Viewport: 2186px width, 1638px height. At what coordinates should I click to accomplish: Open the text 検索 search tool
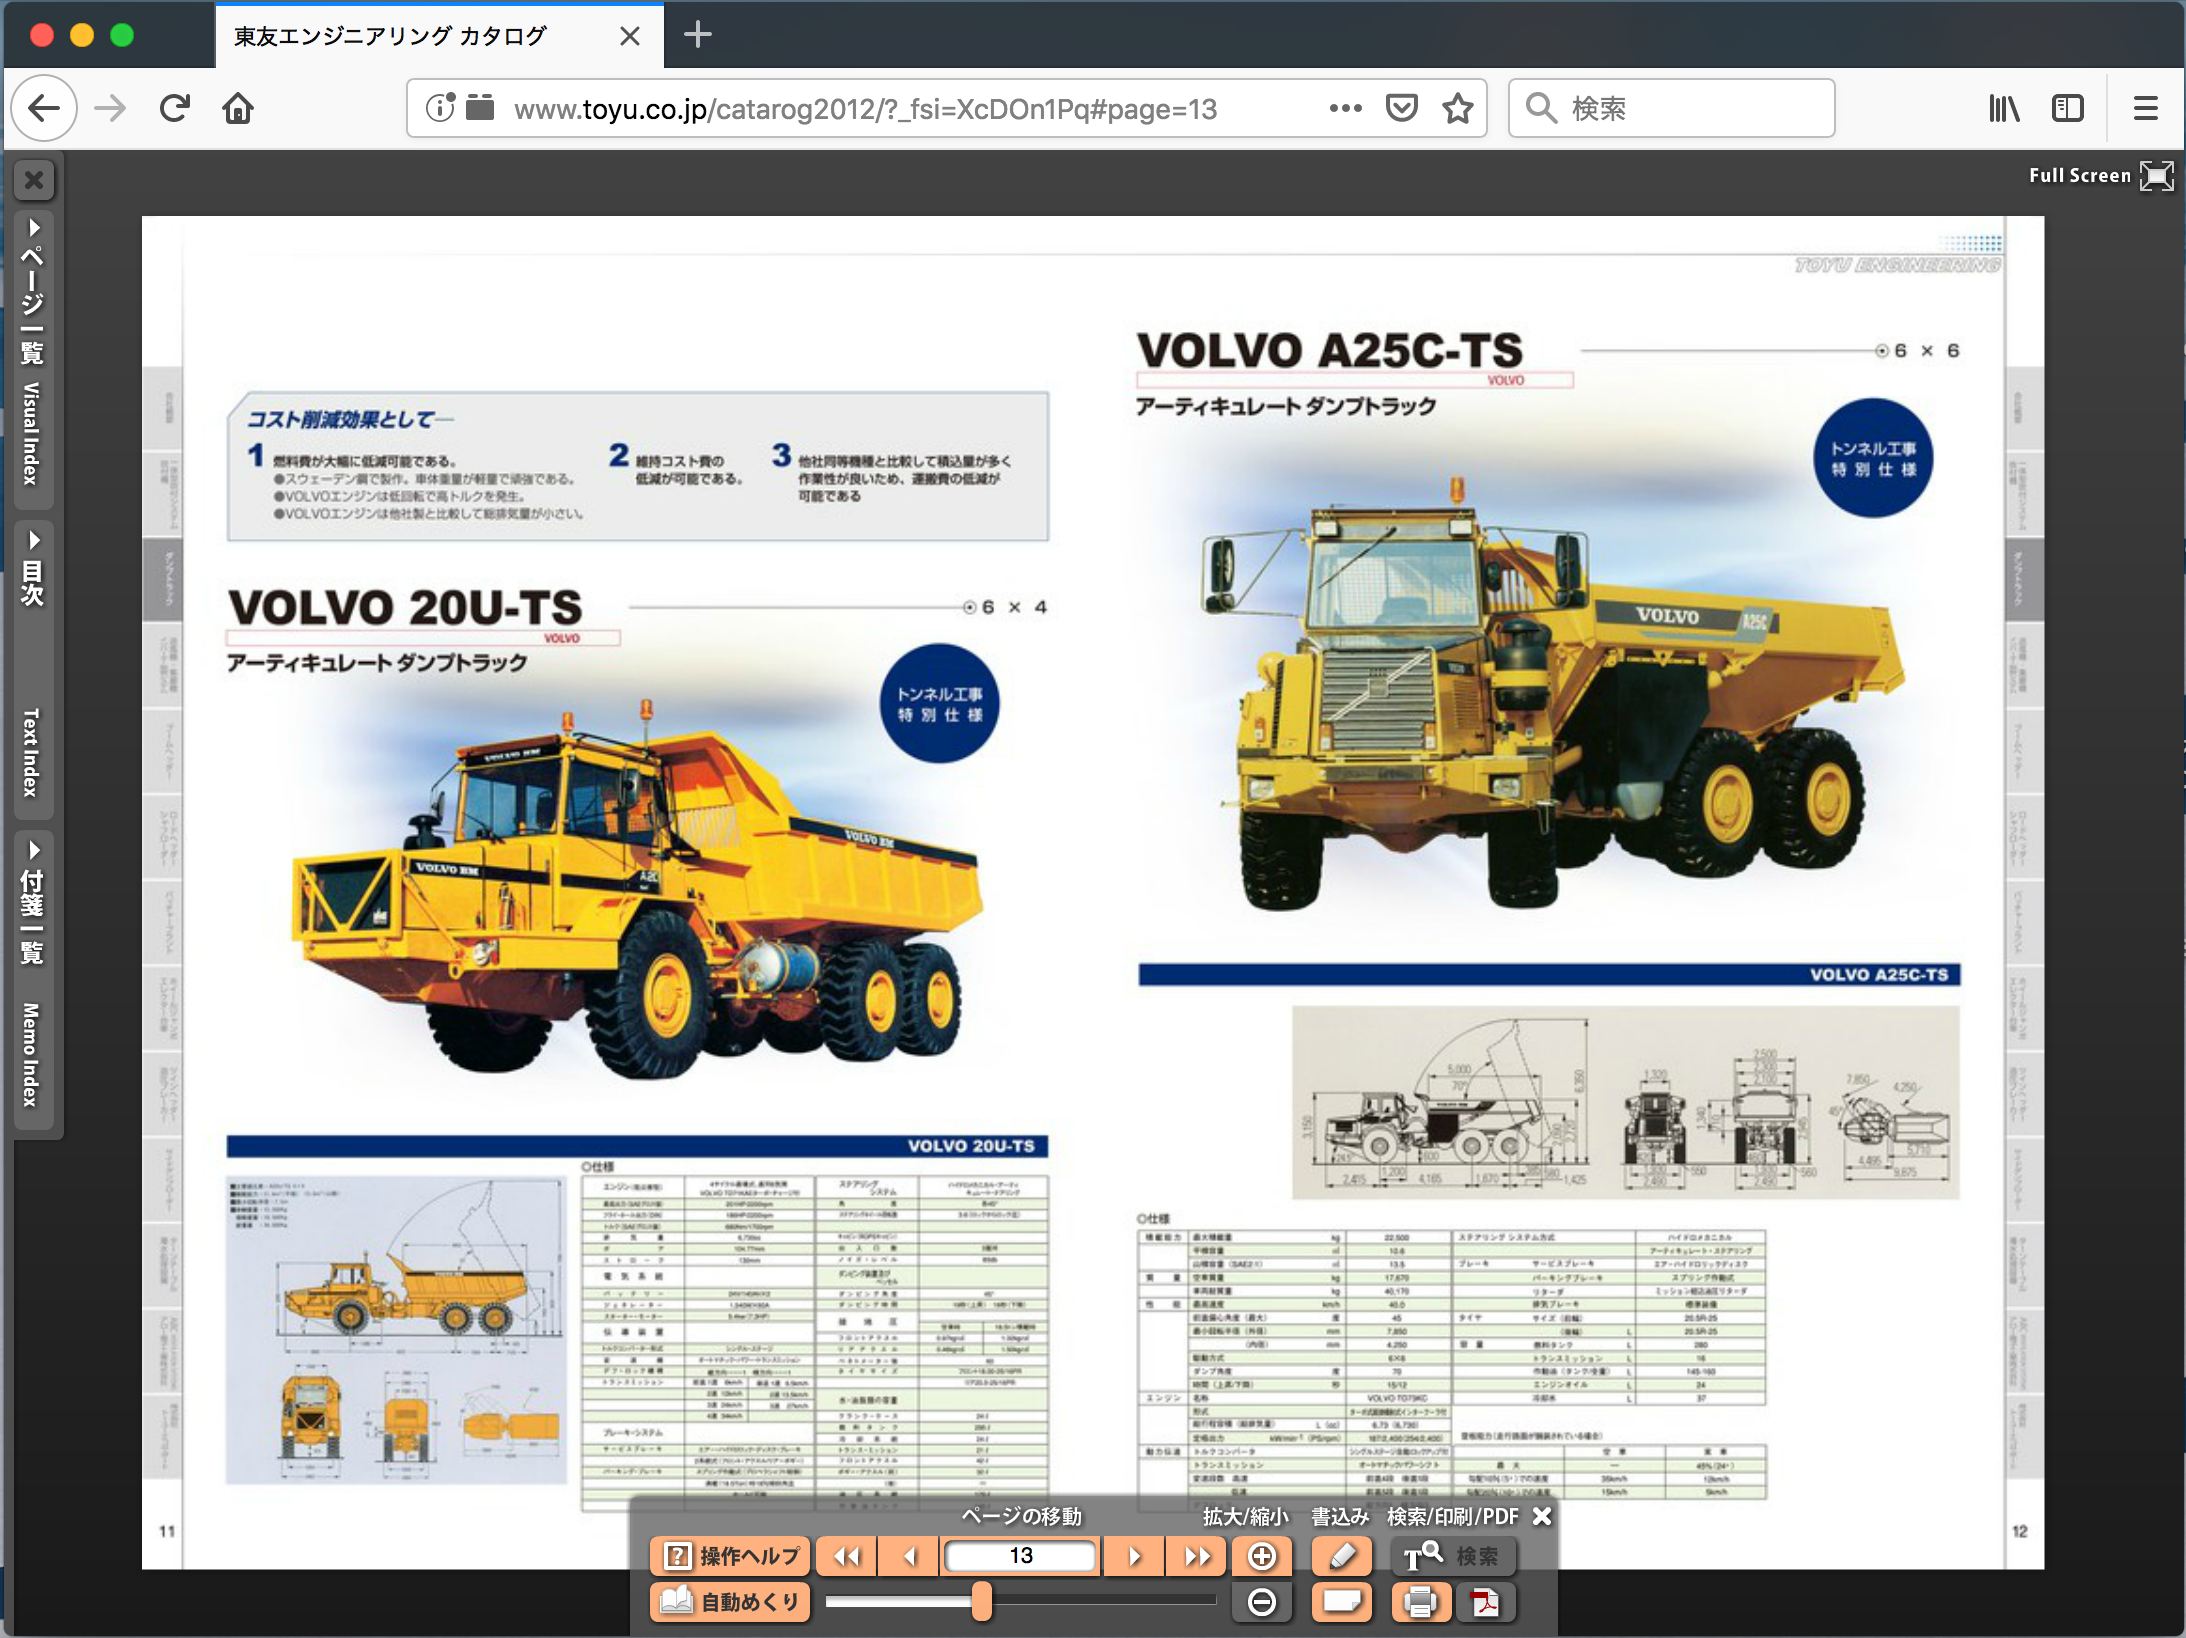pyautogui.click(x=1452, y=1556)
